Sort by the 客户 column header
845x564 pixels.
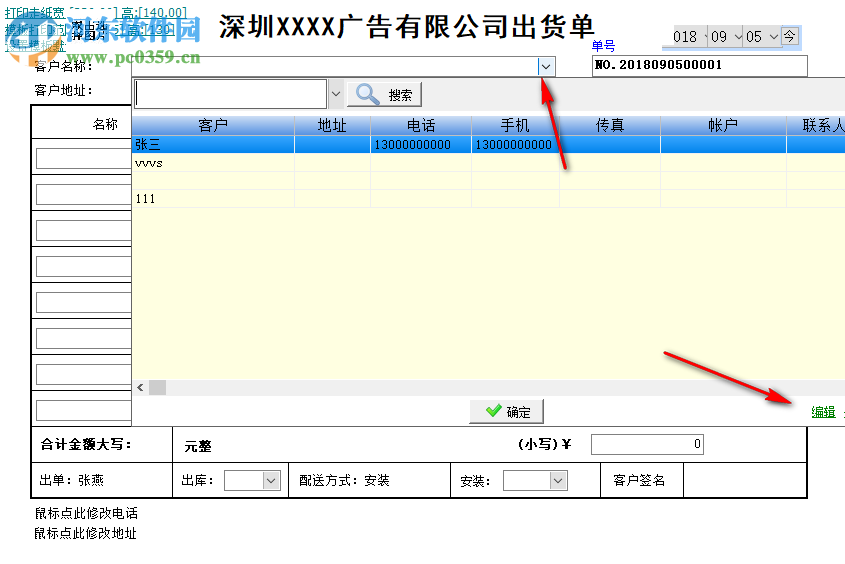coord(213,126)
